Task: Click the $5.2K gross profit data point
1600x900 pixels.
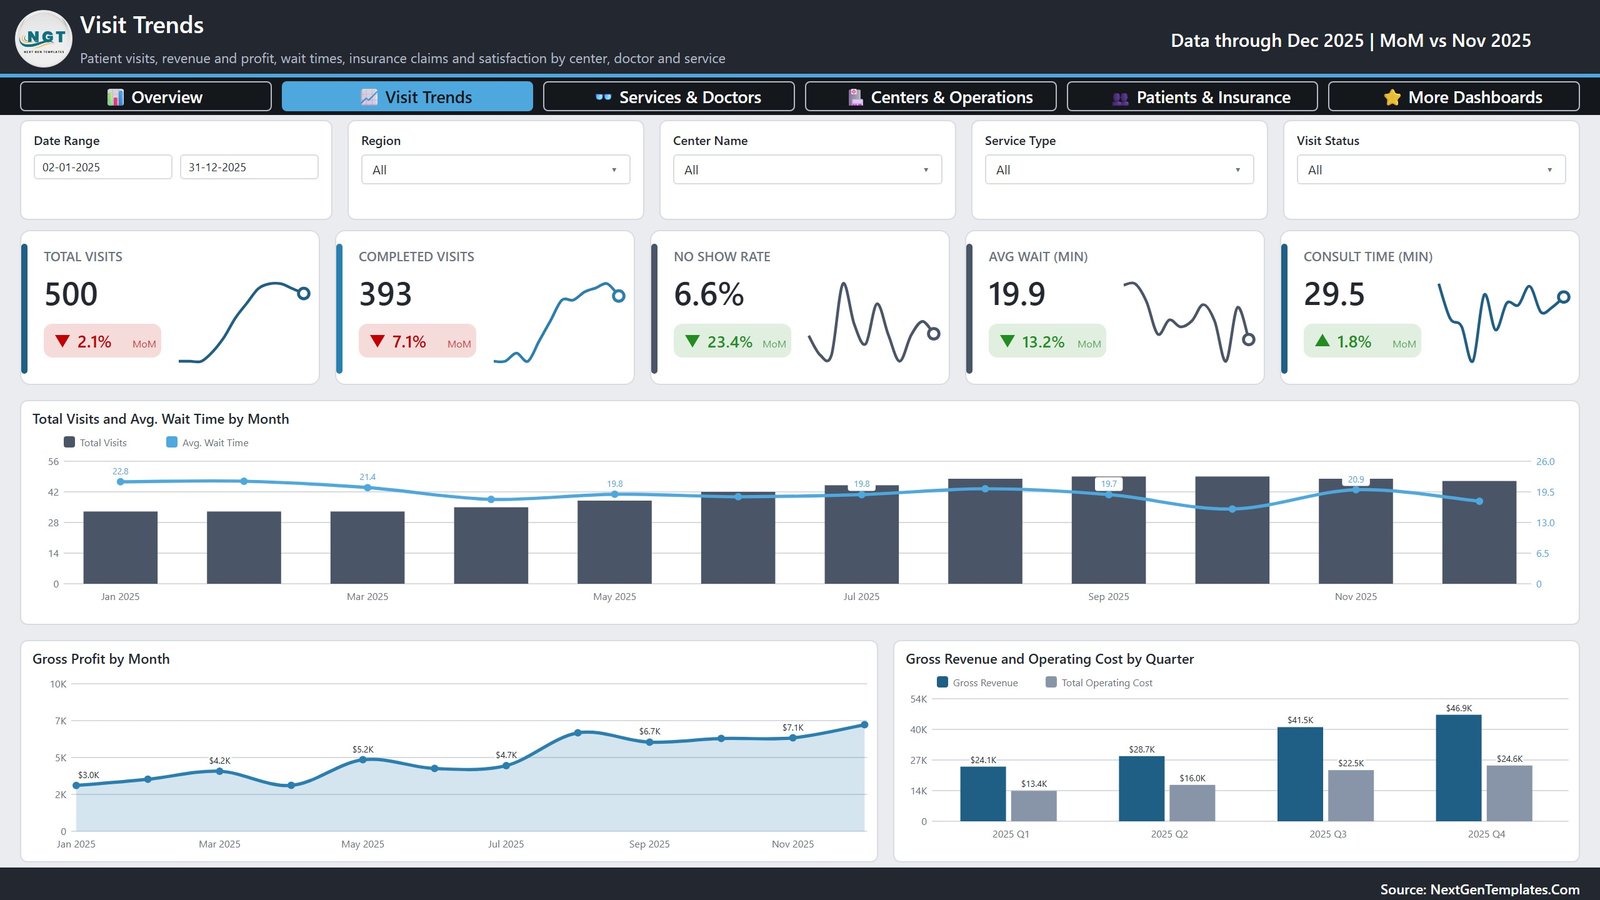Action: [363, 760]
